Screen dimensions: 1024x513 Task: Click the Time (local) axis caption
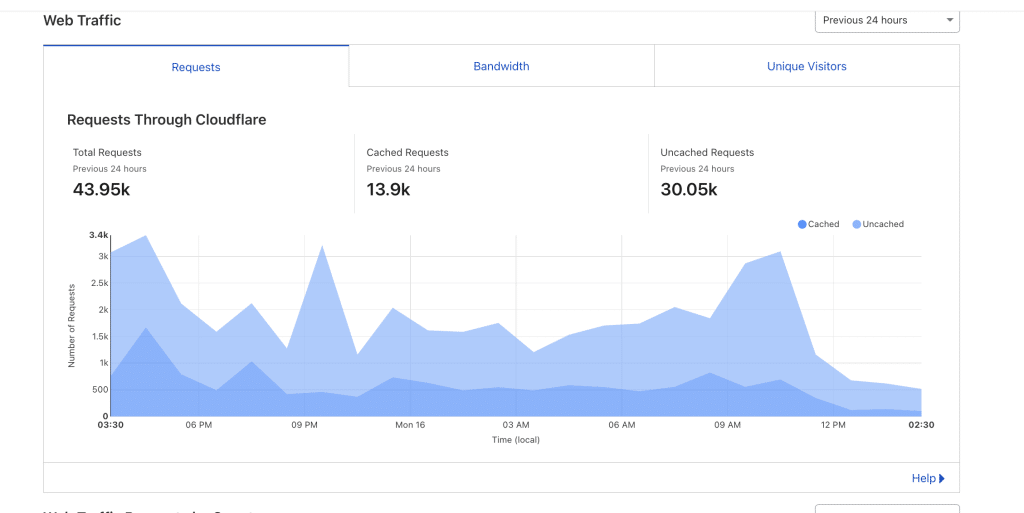click(515, 440)
